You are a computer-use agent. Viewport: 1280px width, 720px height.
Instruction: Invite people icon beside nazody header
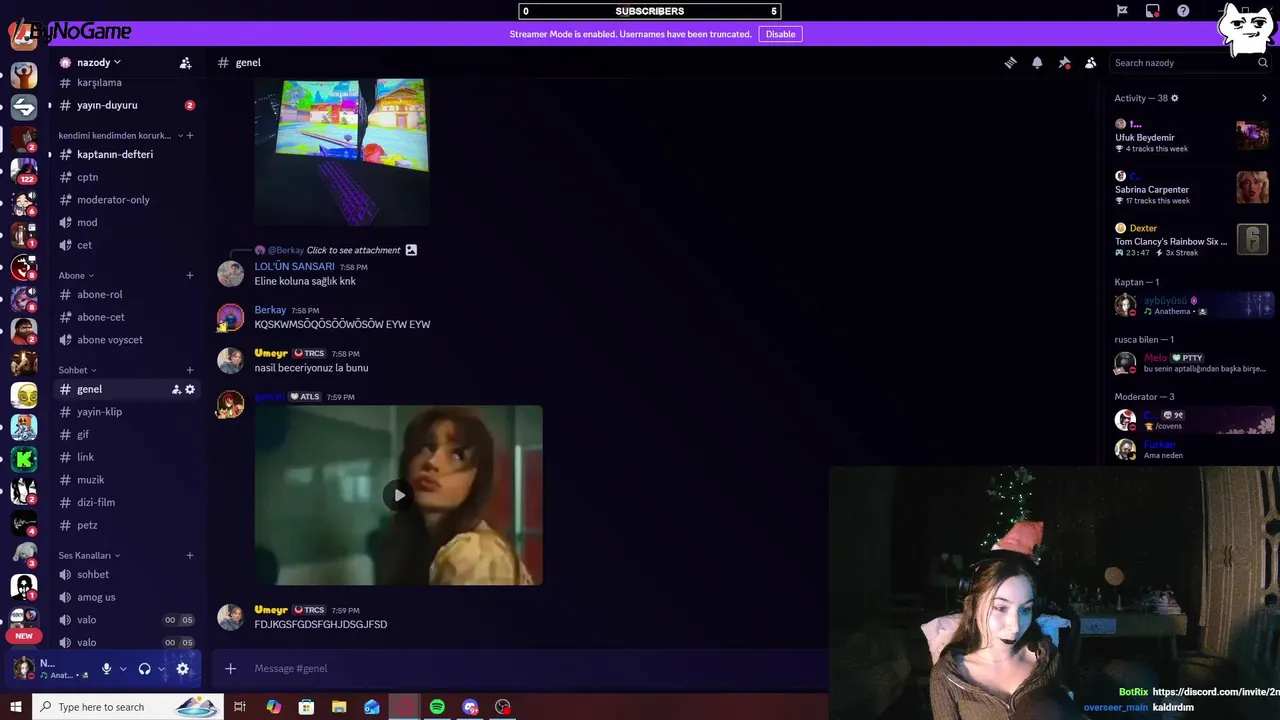pyautogui.click(x=185, y=62)
